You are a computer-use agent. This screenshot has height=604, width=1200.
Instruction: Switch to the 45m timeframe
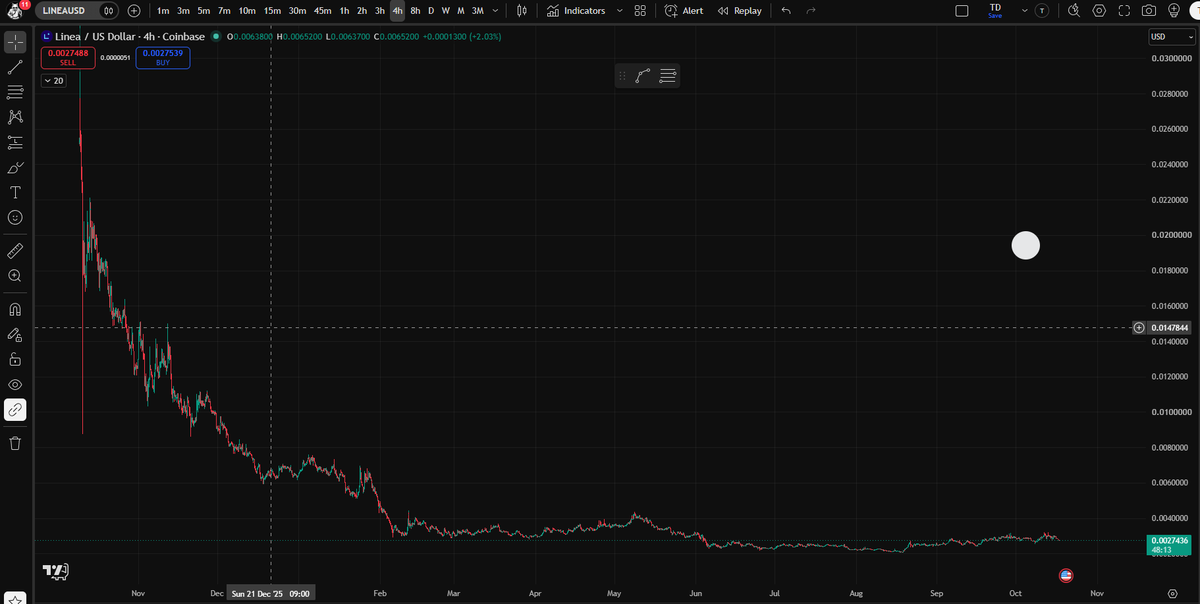(x=322, y=10)
